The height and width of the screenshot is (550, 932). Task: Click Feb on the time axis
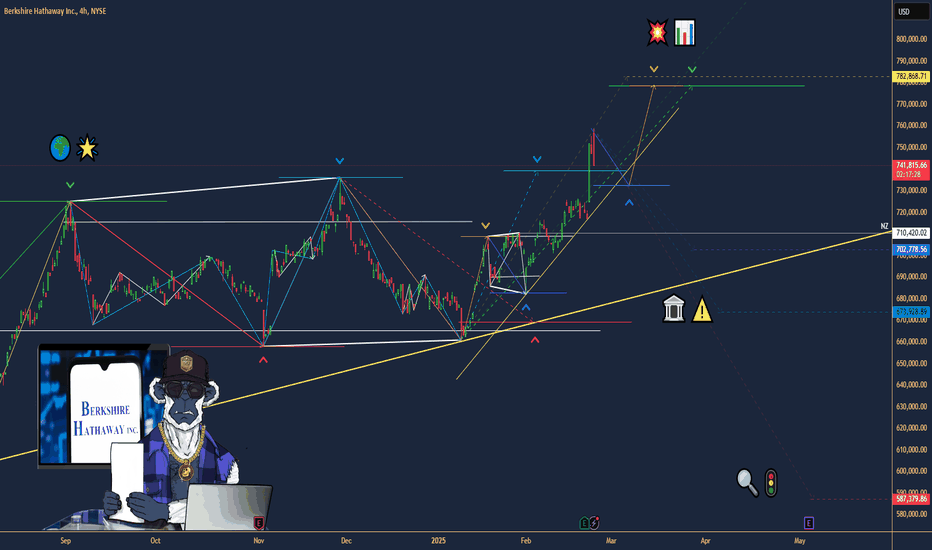coord(525,540)
